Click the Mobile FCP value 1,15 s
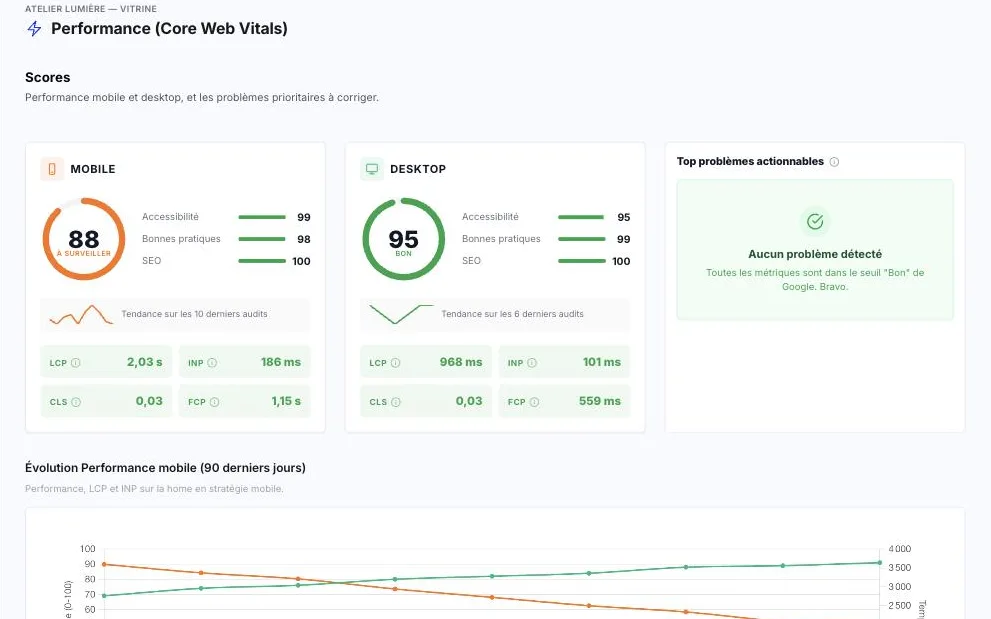 (x=286, y=401)
